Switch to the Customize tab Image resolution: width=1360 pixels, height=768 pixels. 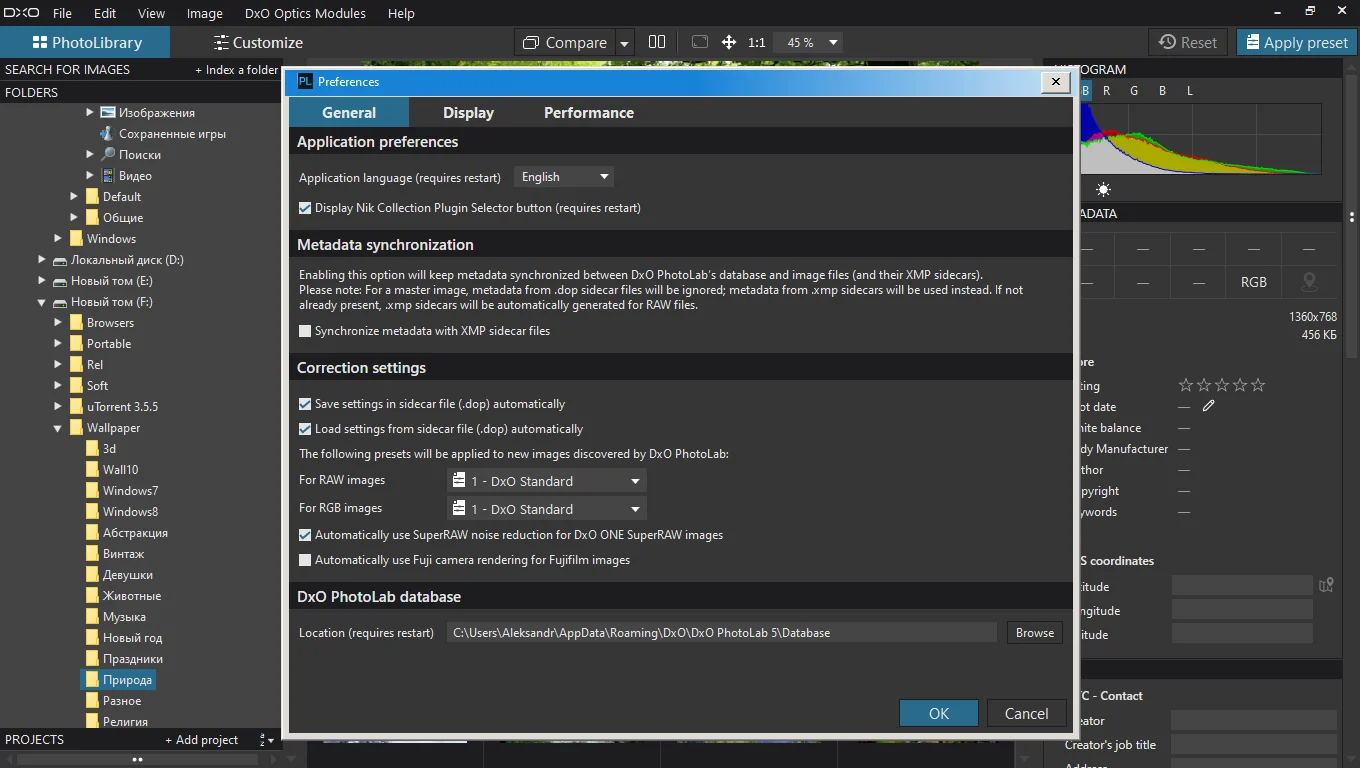(x=258, y=42)
